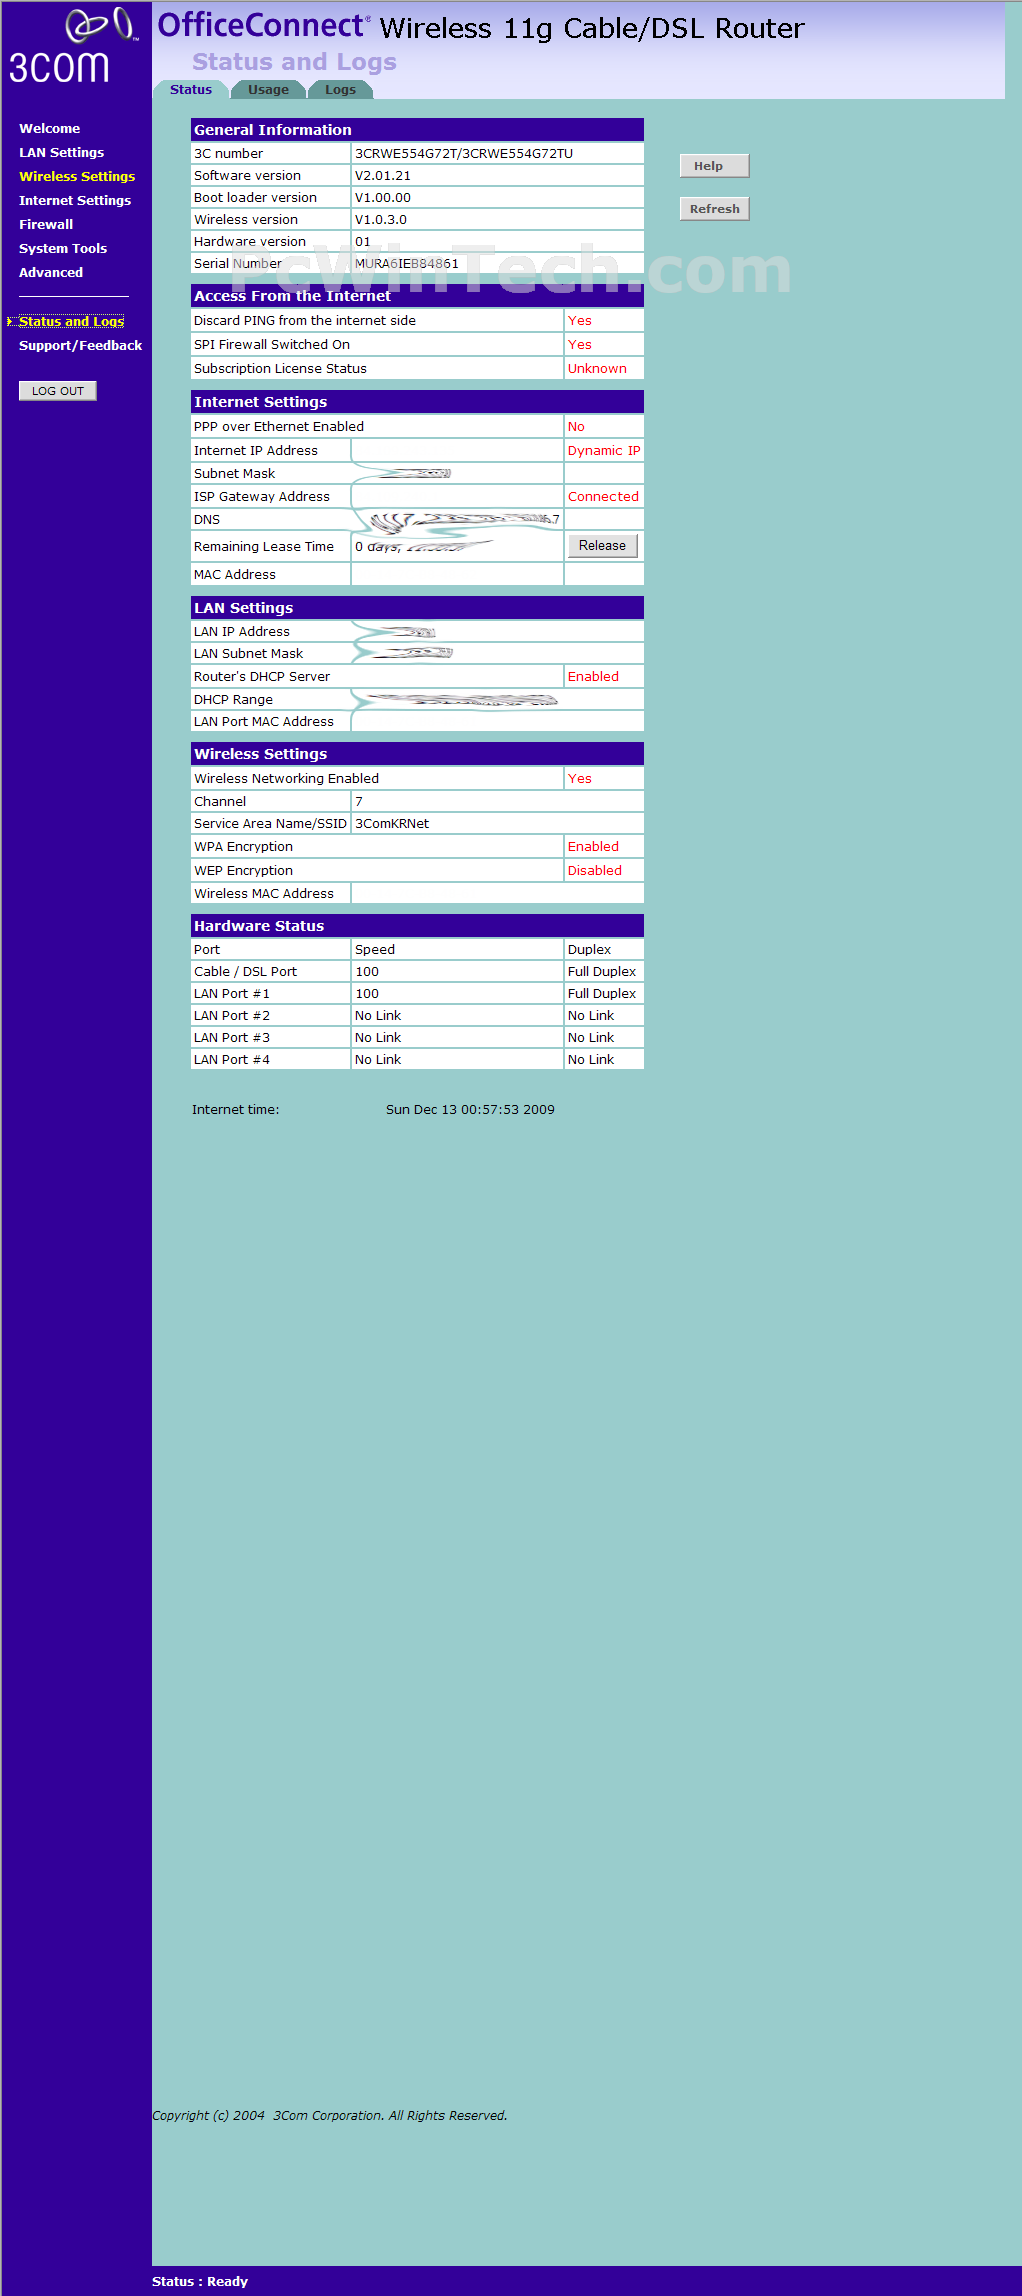Click the Connected status text
The height and width of the screenshot is (2296, 1022).
pos(603,496)
